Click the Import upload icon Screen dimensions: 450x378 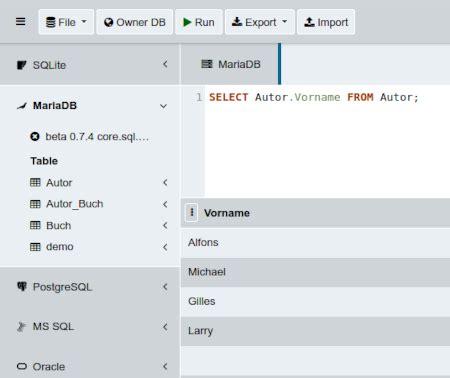309,22
